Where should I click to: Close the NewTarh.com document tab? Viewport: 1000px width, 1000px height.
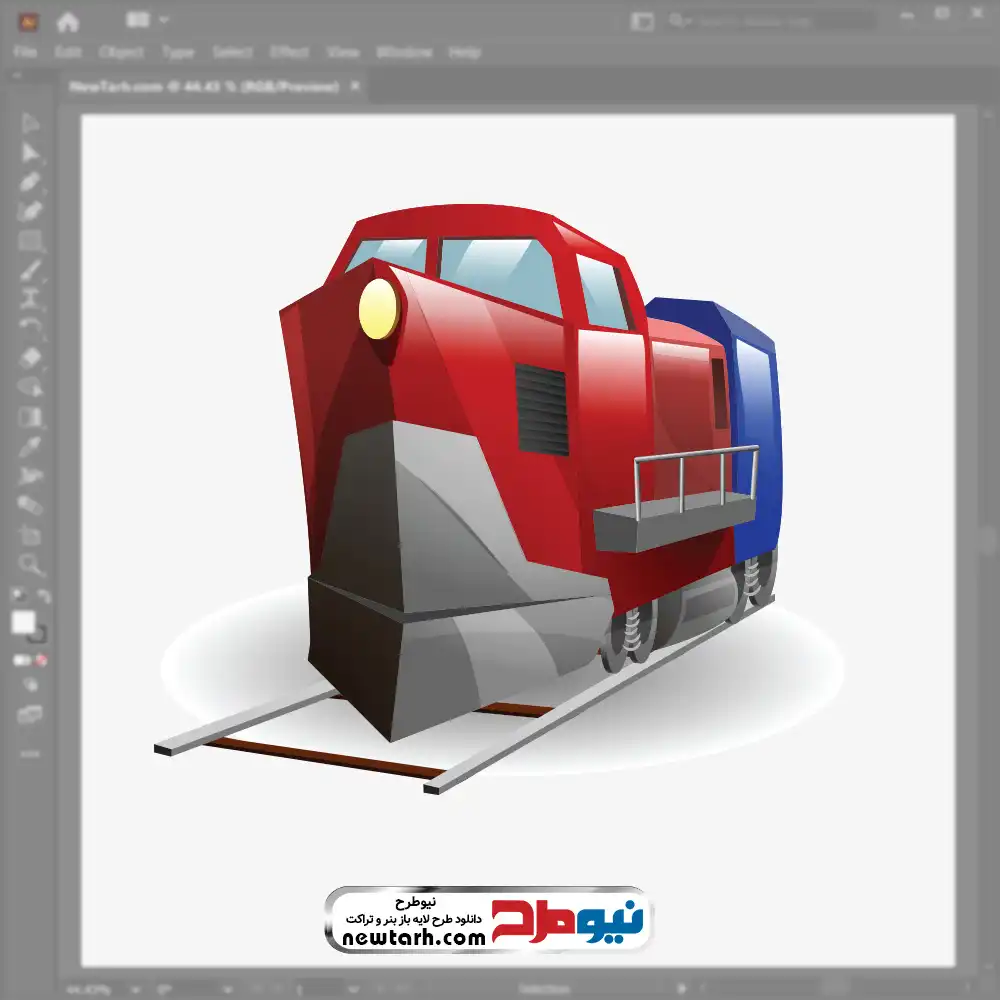click(x=355, y=86)
